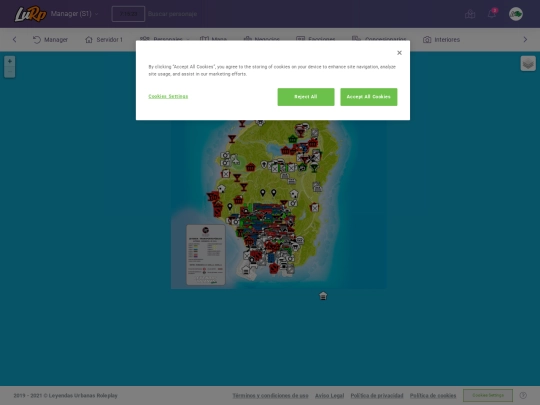The height and width of the screenshot is (405, 540).
Task: Click the map legend image
Action: point(206,255)
